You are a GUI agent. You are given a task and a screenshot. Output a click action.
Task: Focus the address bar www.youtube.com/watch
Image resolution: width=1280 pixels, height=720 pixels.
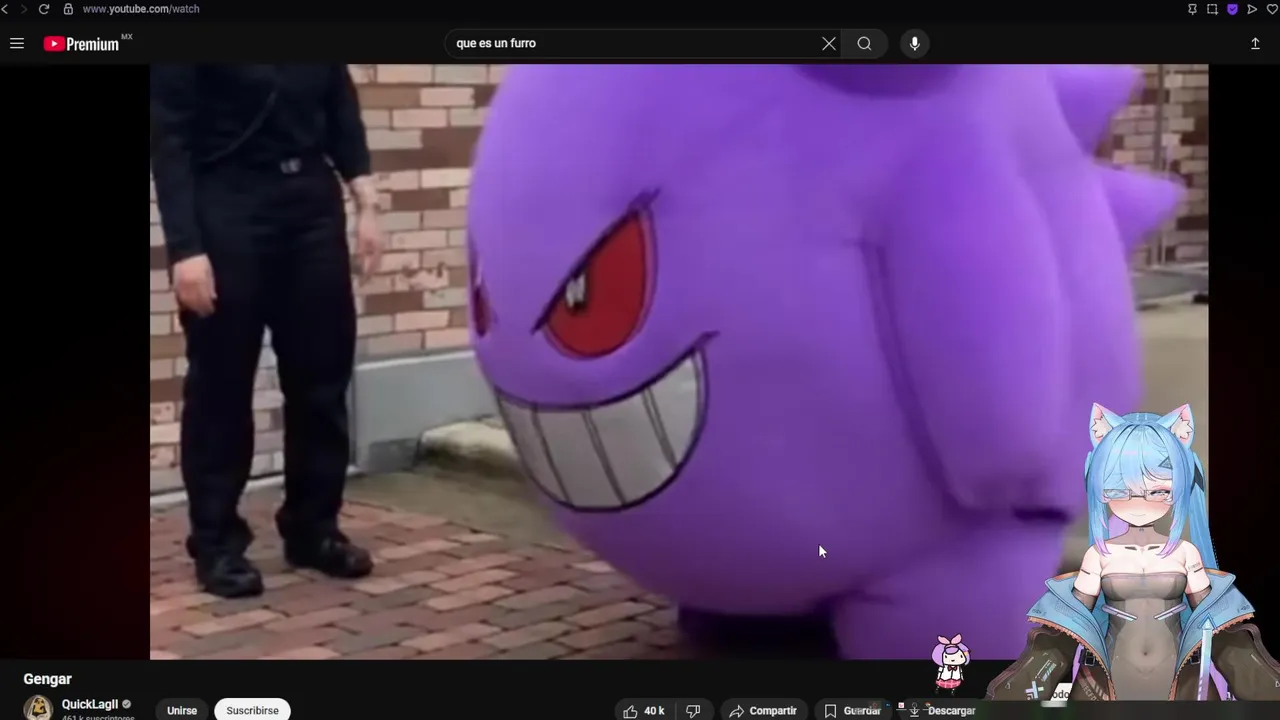(x=141, y=9)
